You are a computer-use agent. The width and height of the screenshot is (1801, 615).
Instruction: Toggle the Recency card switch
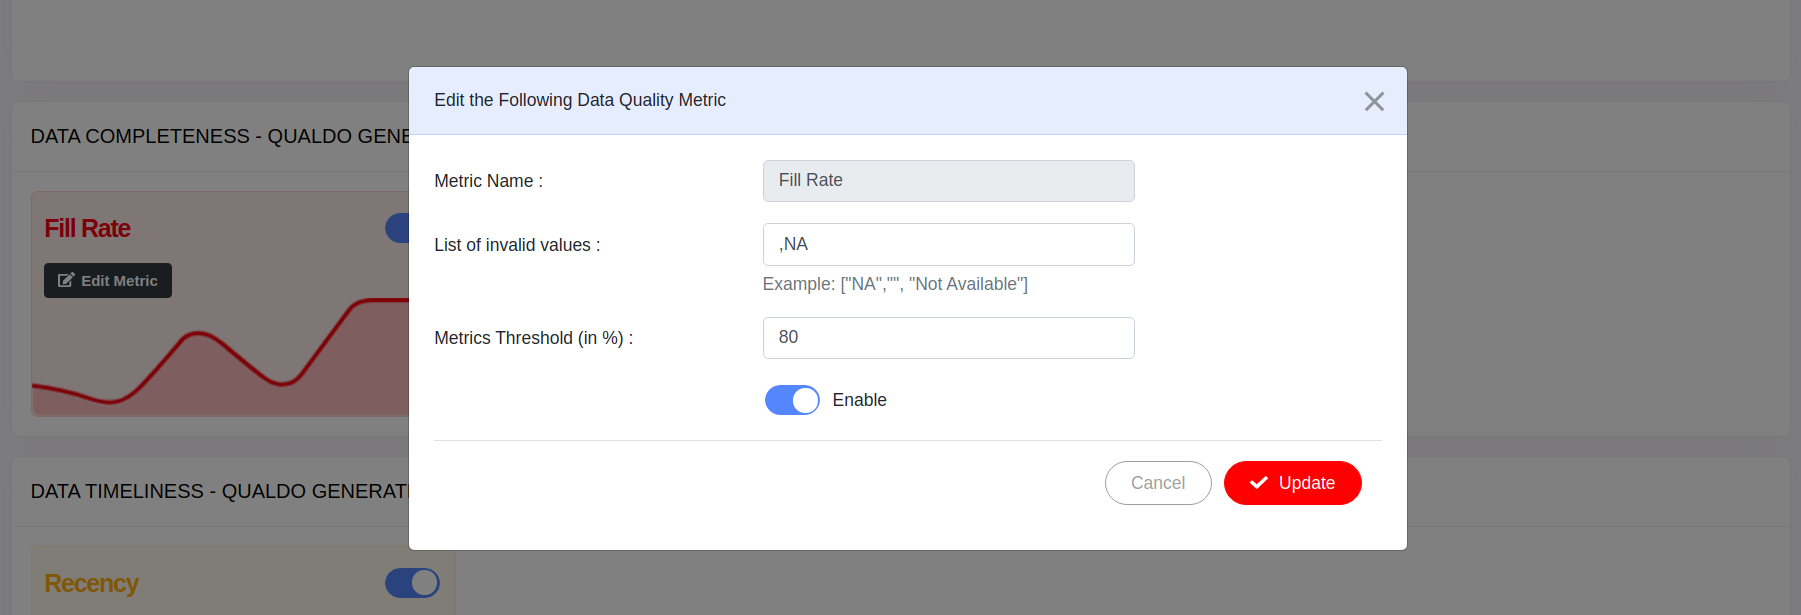click(412, 583)
